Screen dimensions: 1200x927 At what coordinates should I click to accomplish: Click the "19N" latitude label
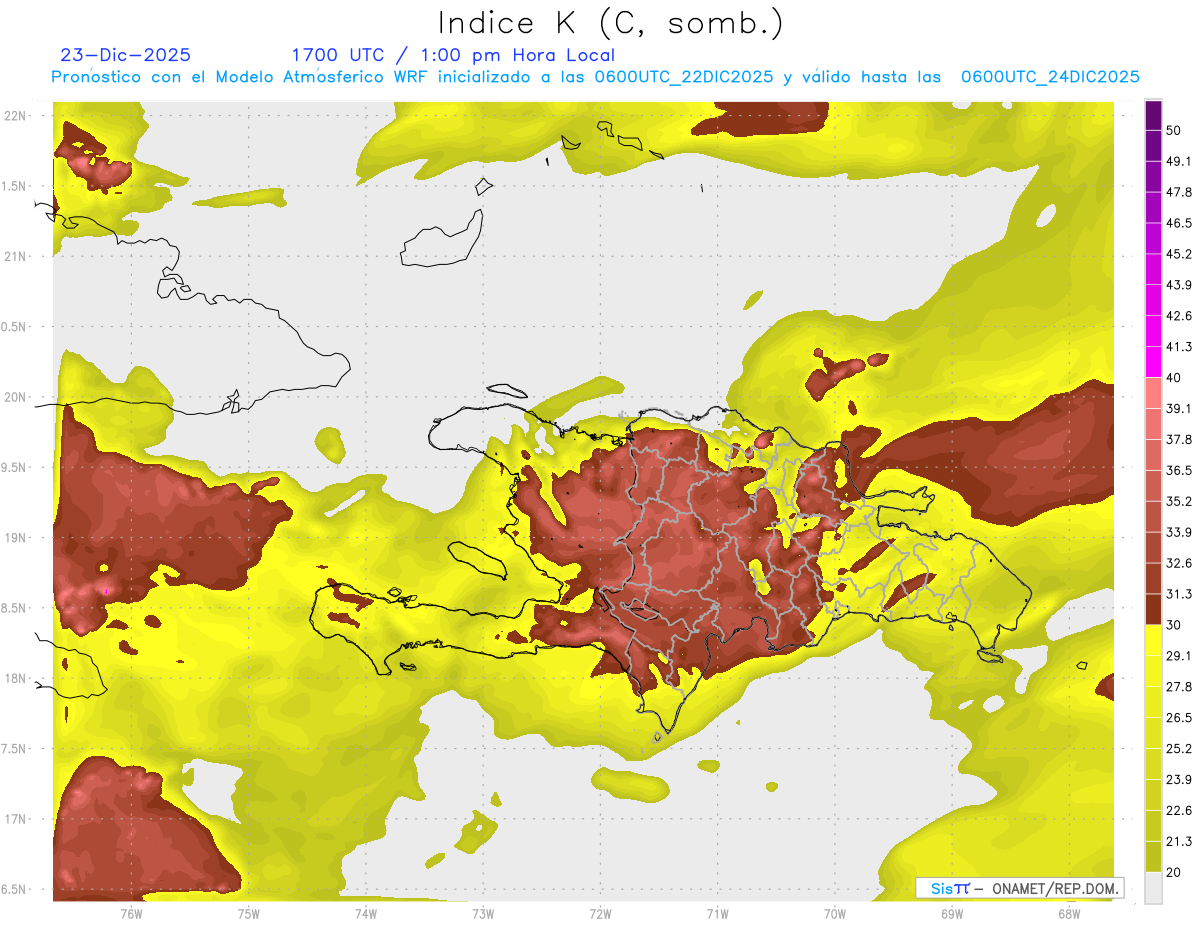point(16,537)
